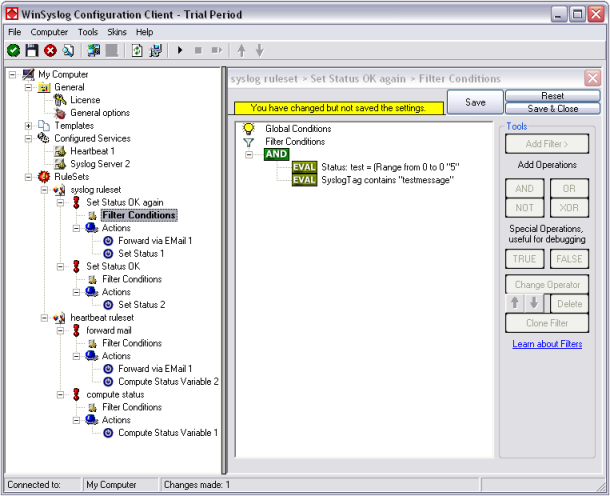
Task: Select the EVAL badge for Status test condition
Action: (x=304, y=167)
